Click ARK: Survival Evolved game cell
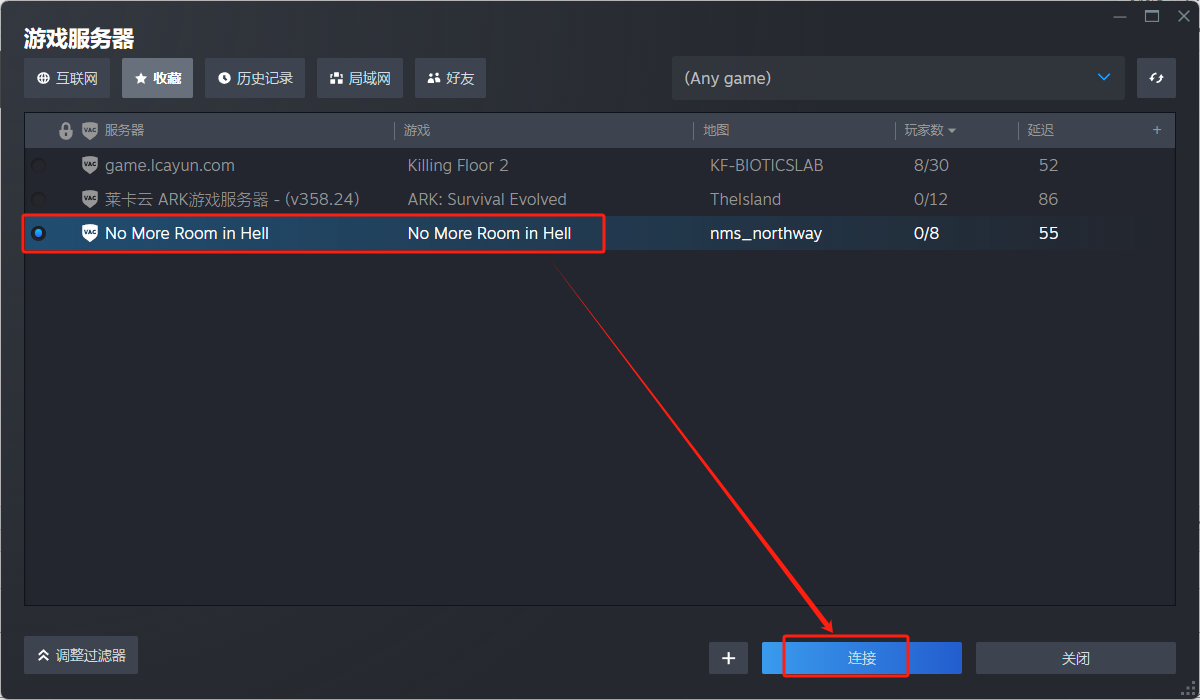Viewport: 1200px width, 700px height. point(487,199)
